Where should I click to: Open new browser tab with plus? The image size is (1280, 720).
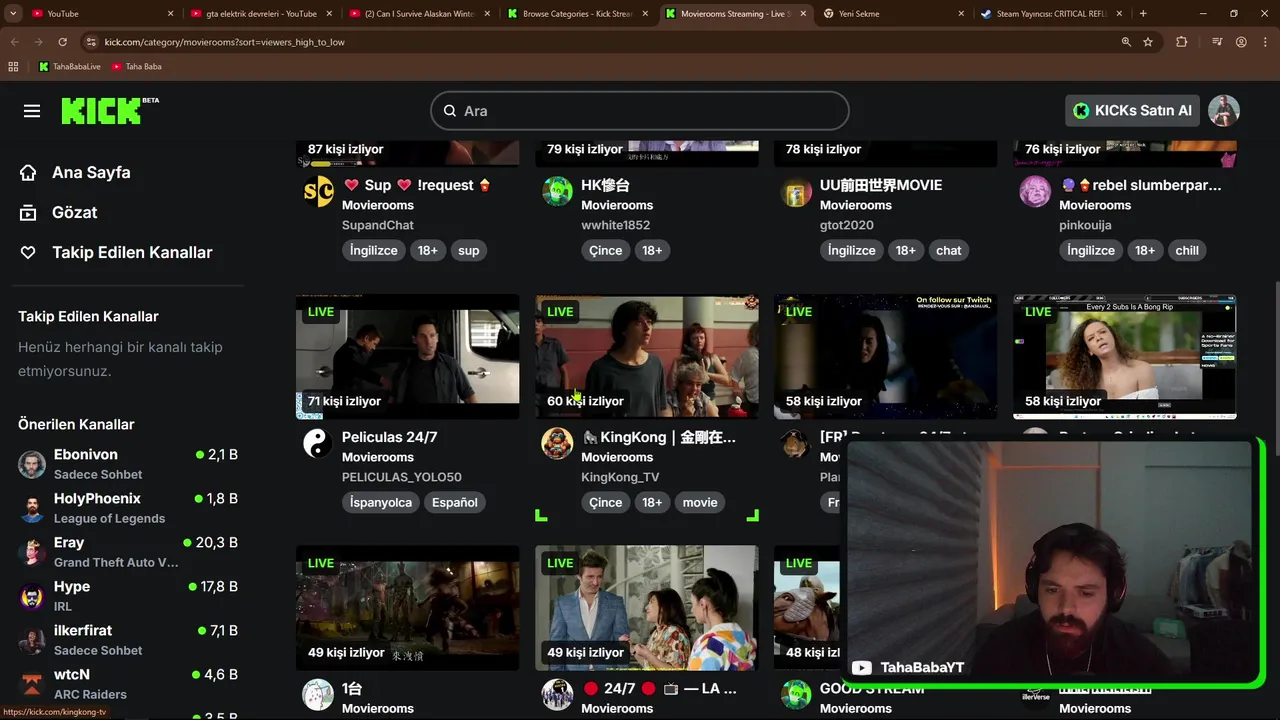[x=1143, y=14]
